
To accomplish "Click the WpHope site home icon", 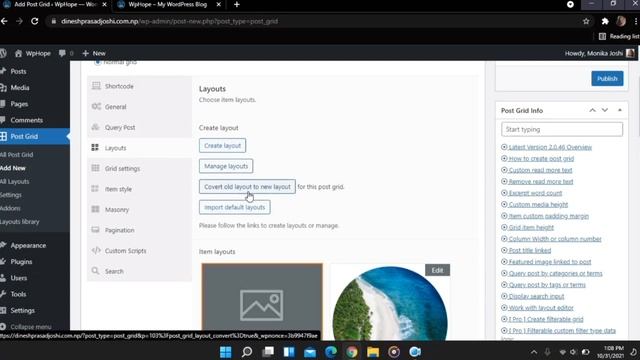I will [x=18, y=53].
